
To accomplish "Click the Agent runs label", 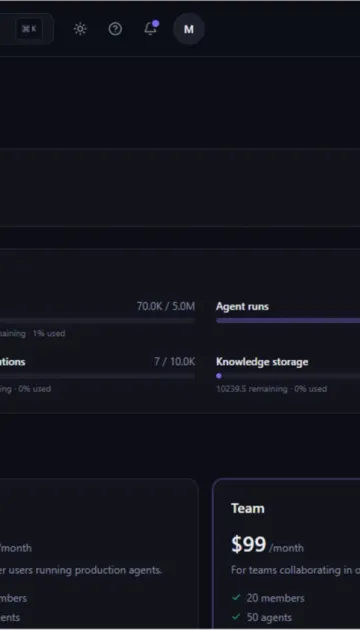I will pyautogui.click(x=242, y=307).
